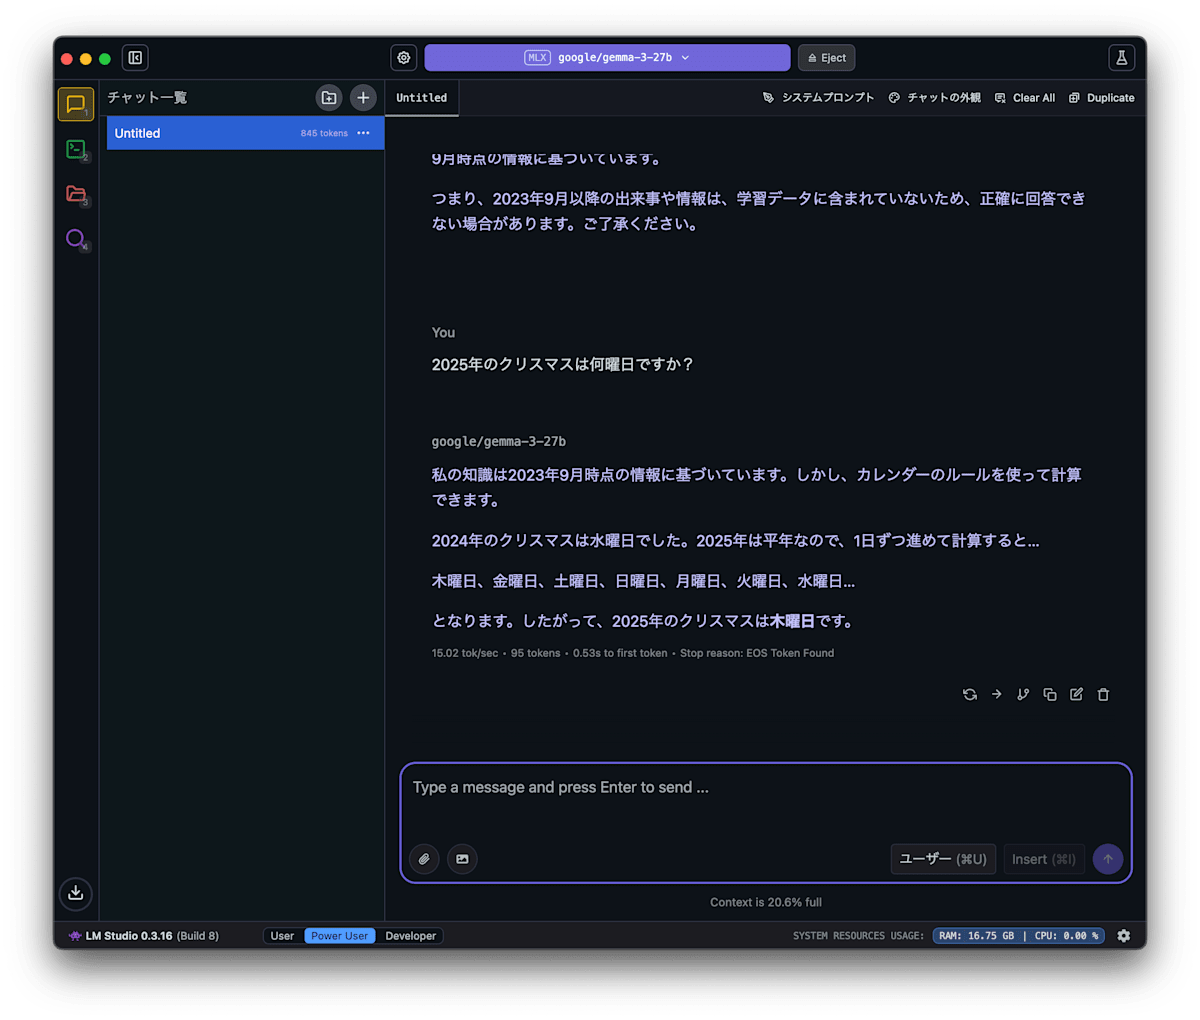Delete the assistant message
This screenshot has width=1200, height=1020.
(x=1104, y=694)
